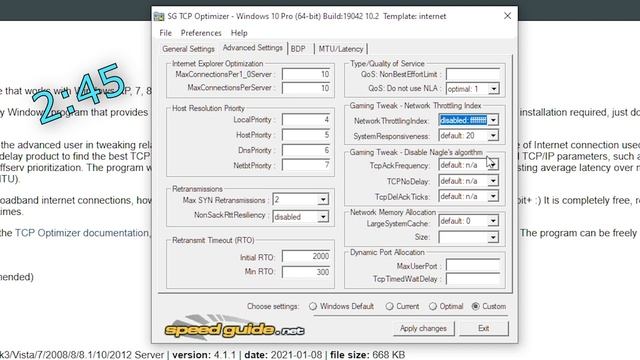Viewport: 640px width, 360px height.
Task: Click the HostPriority input field
Action: coord(306,135)
